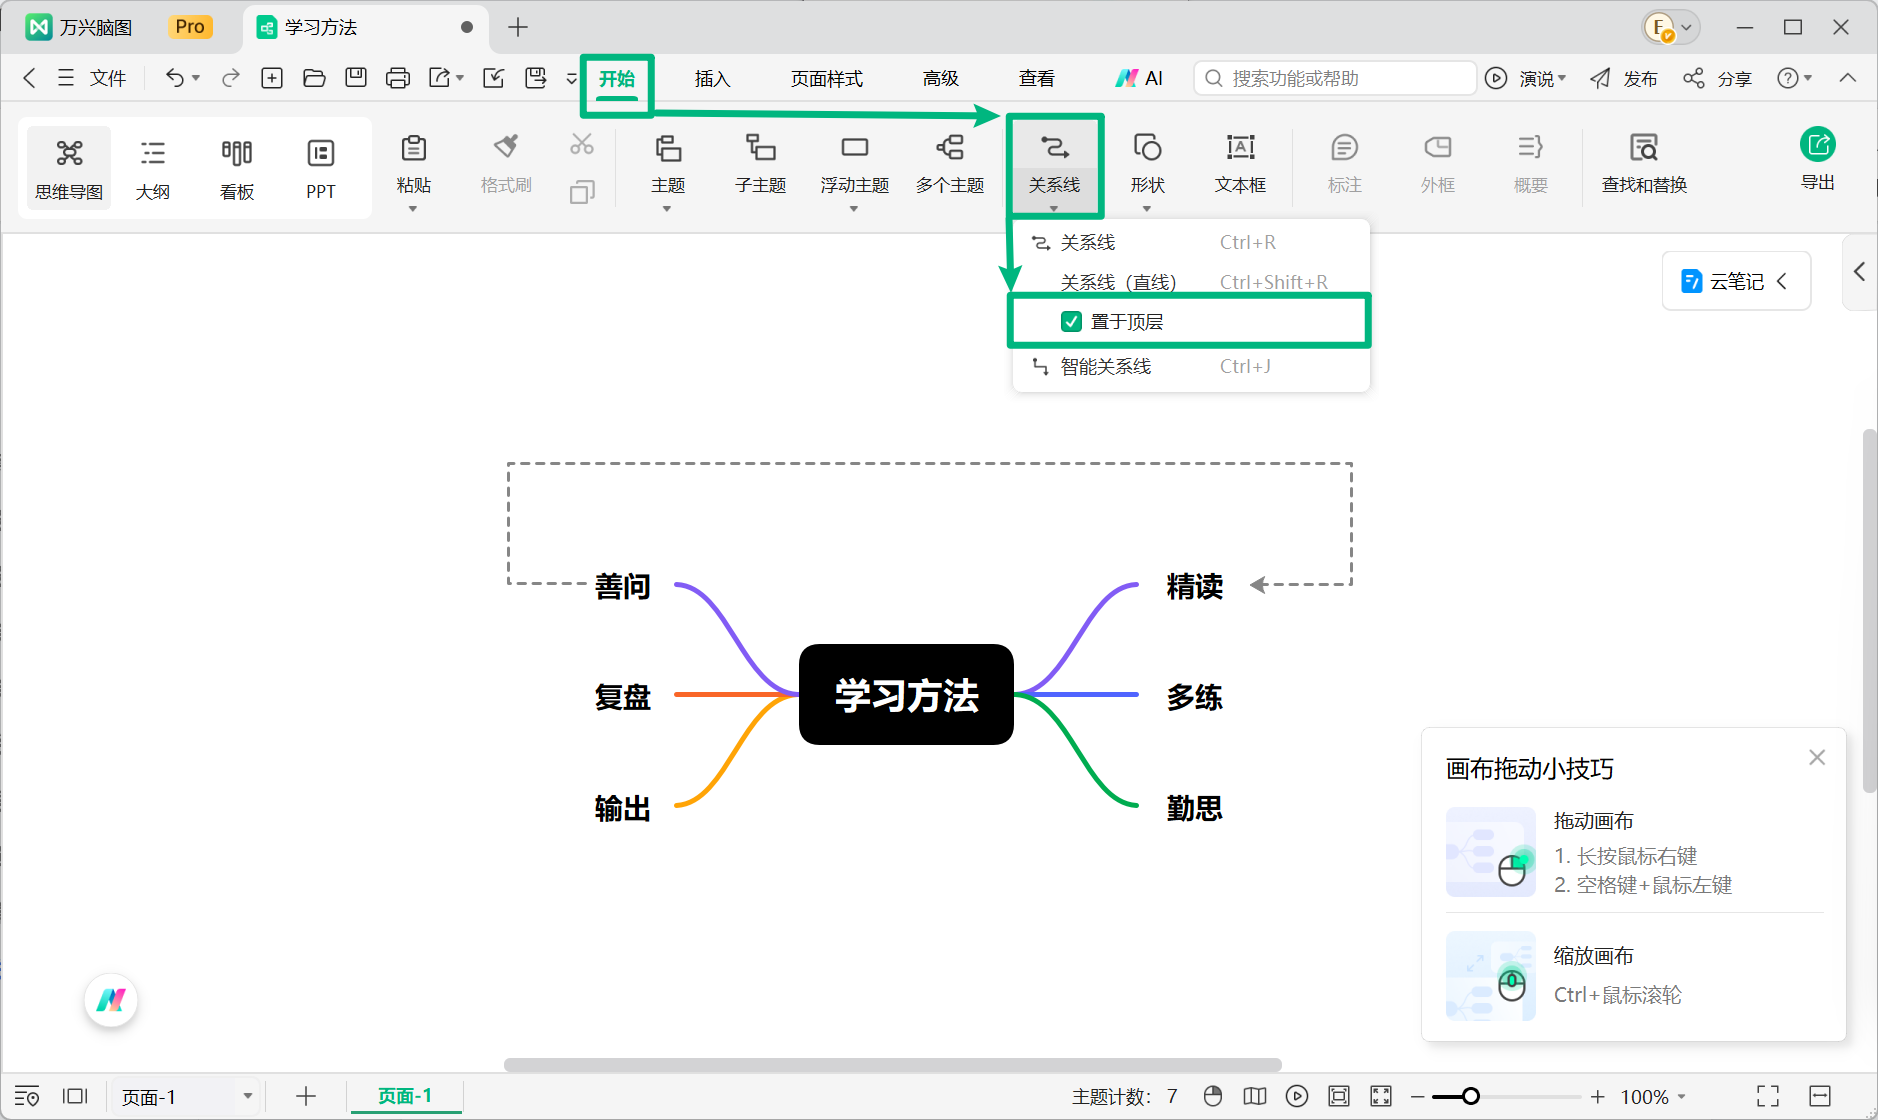Open the help question-mark dropdown

[x=1794, y=78]
